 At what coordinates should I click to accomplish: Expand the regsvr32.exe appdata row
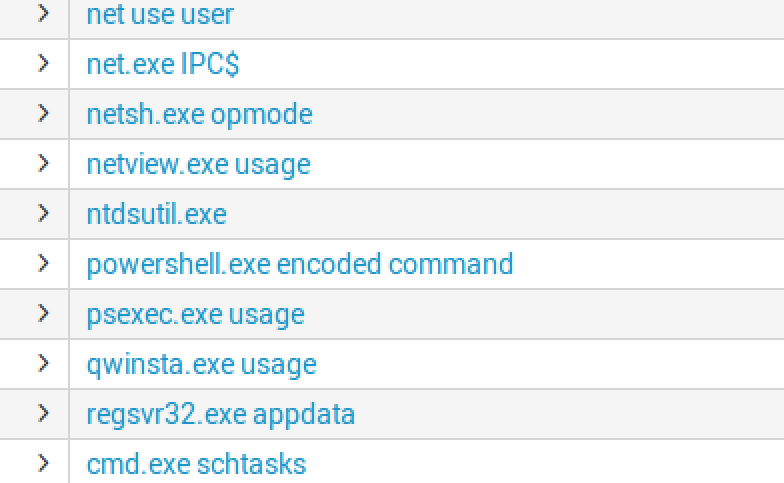click(43, 413)
